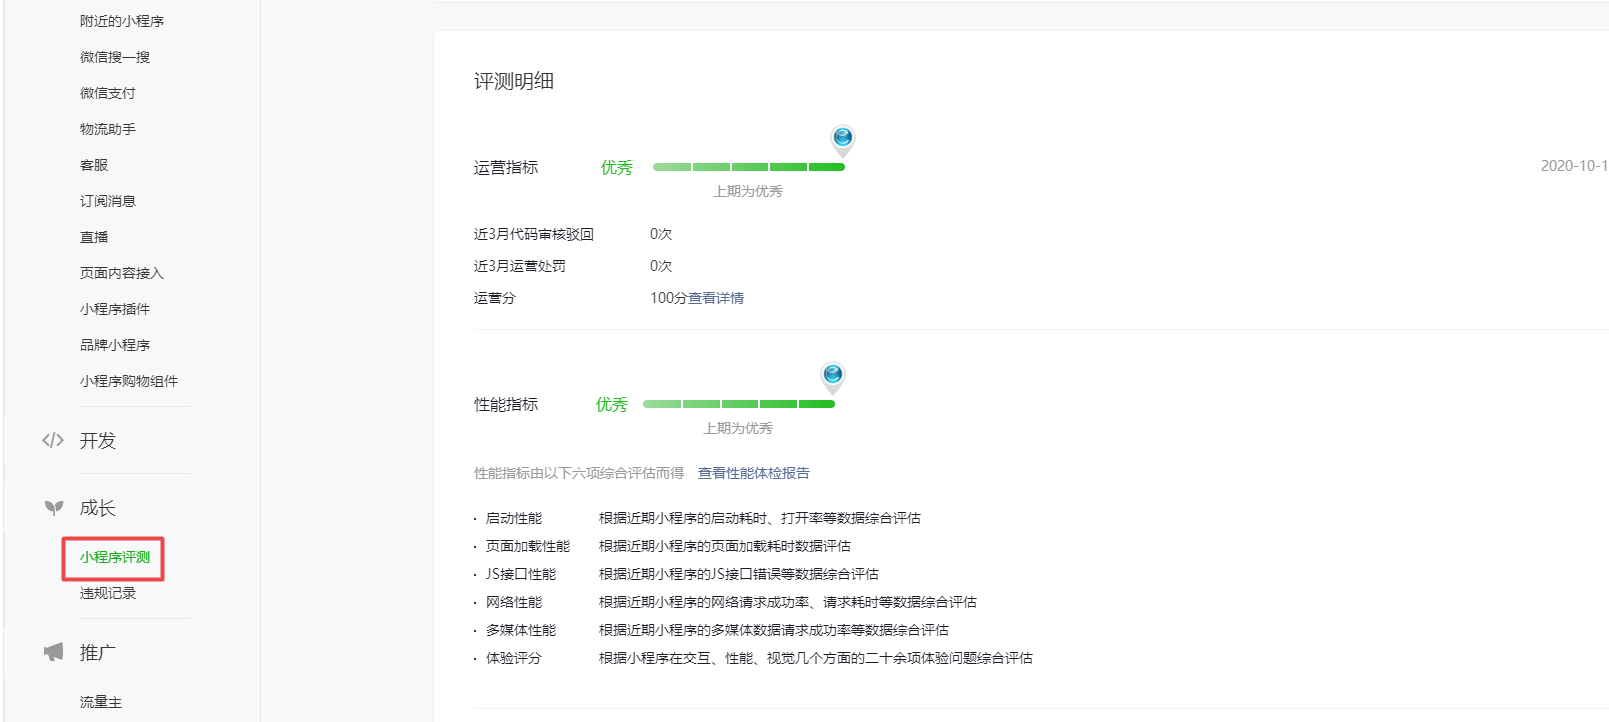Go to 小程序插件 section
This screenshot has height=722, width=1609.
115,309
